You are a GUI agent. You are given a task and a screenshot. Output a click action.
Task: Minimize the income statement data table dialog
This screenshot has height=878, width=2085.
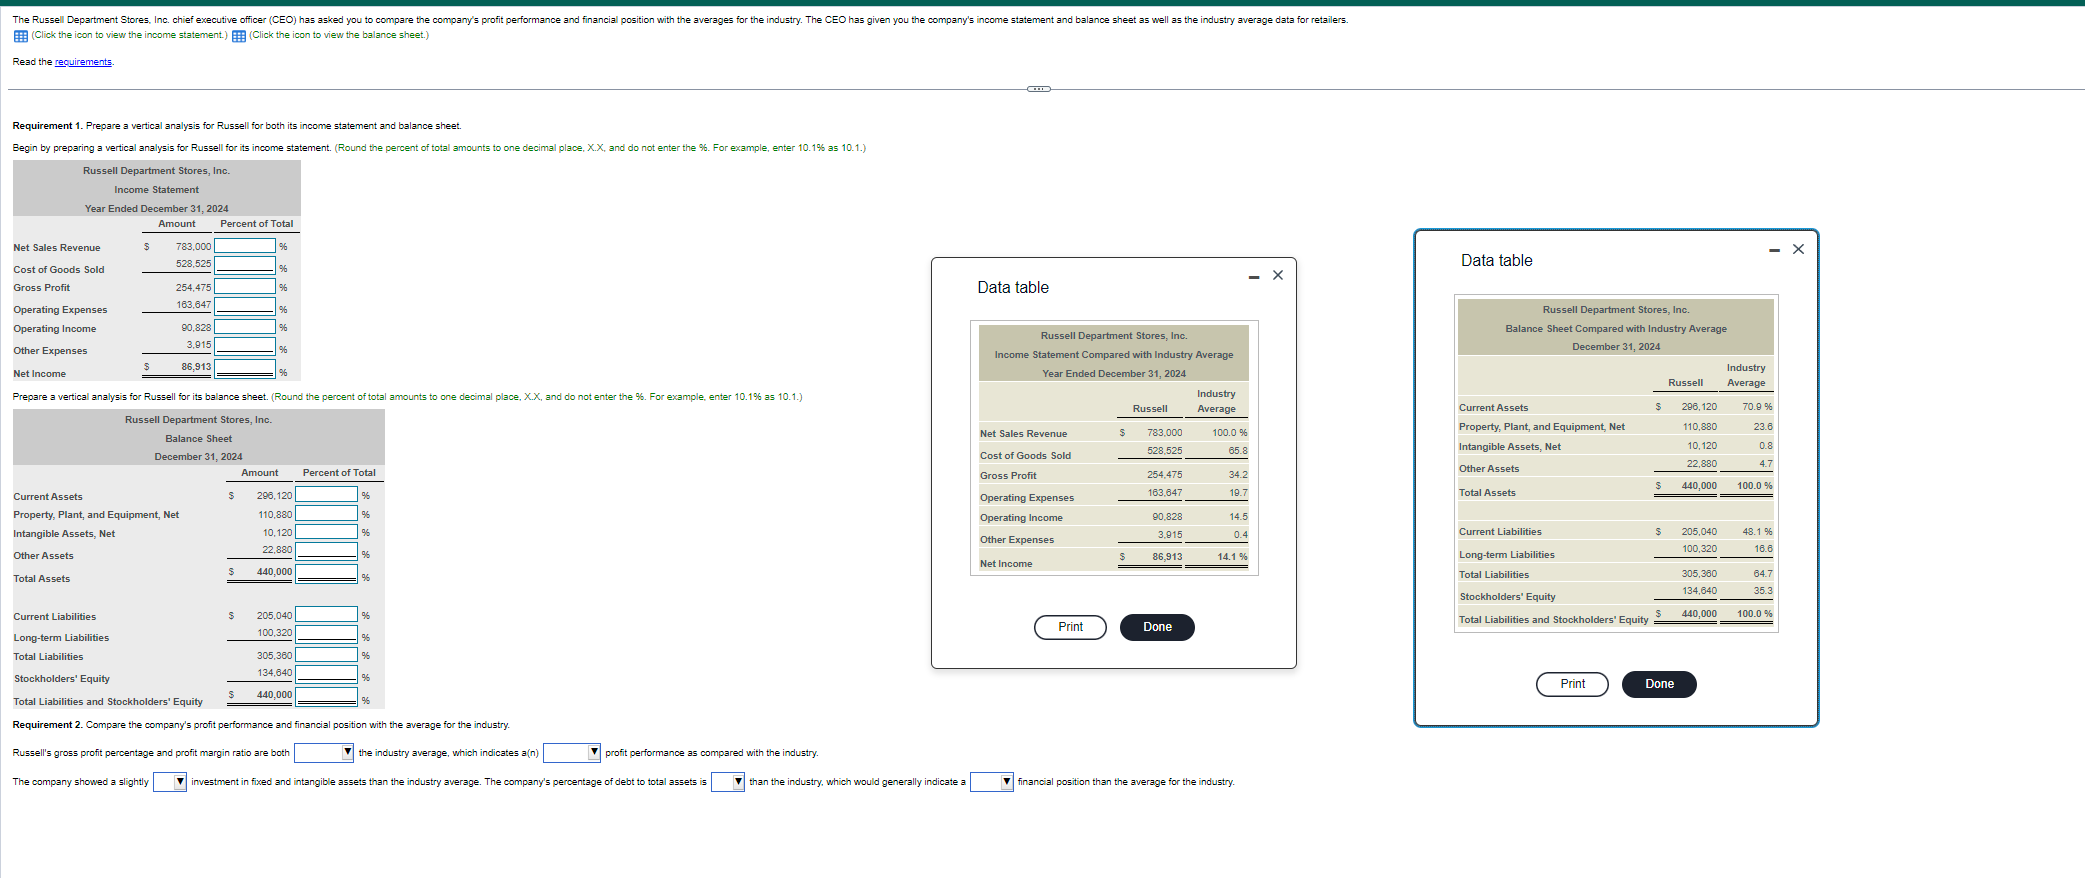point(1254,277)
